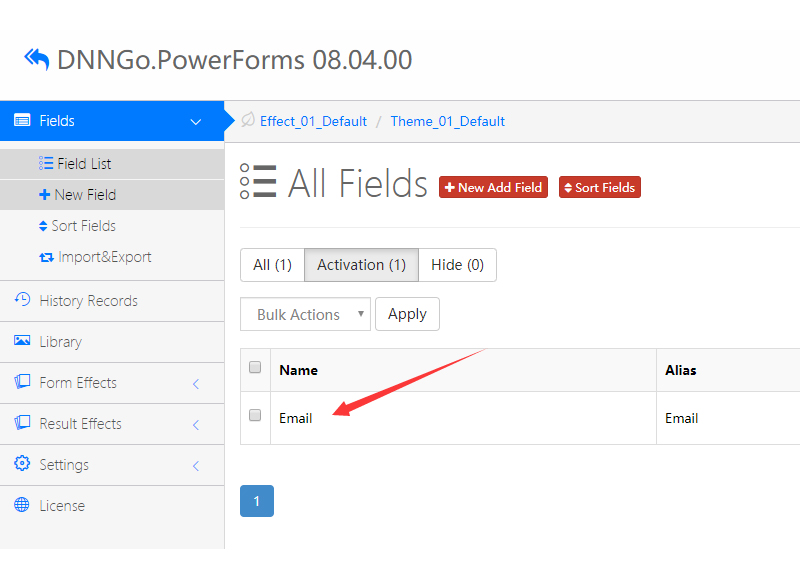Open the Bulk Actions dropdown
The height and width of the screenshot is (579, 800).
coord(305,314)
